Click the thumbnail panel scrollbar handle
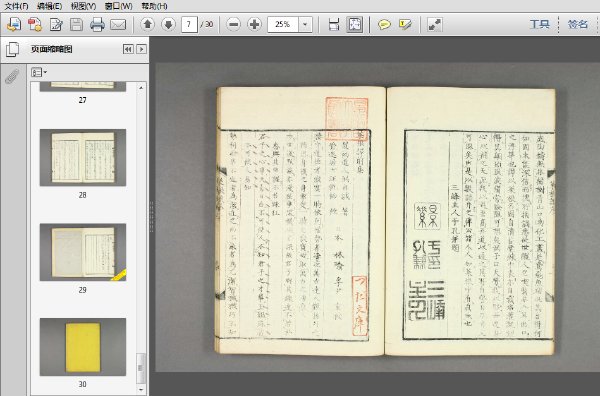This screenshot has width=600, height=396. 141,368
